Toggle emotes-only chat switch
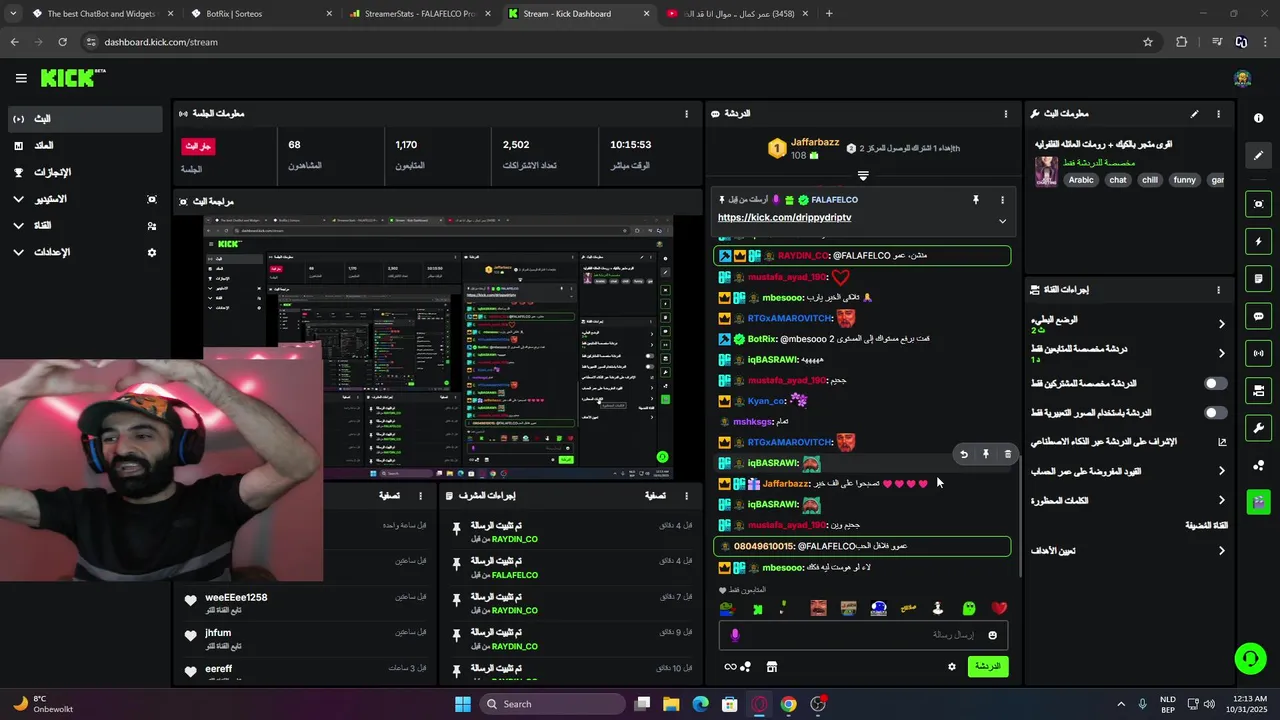Image resolution: width=1280 pixels, height=720 pixels. [x=1215, y=412]
